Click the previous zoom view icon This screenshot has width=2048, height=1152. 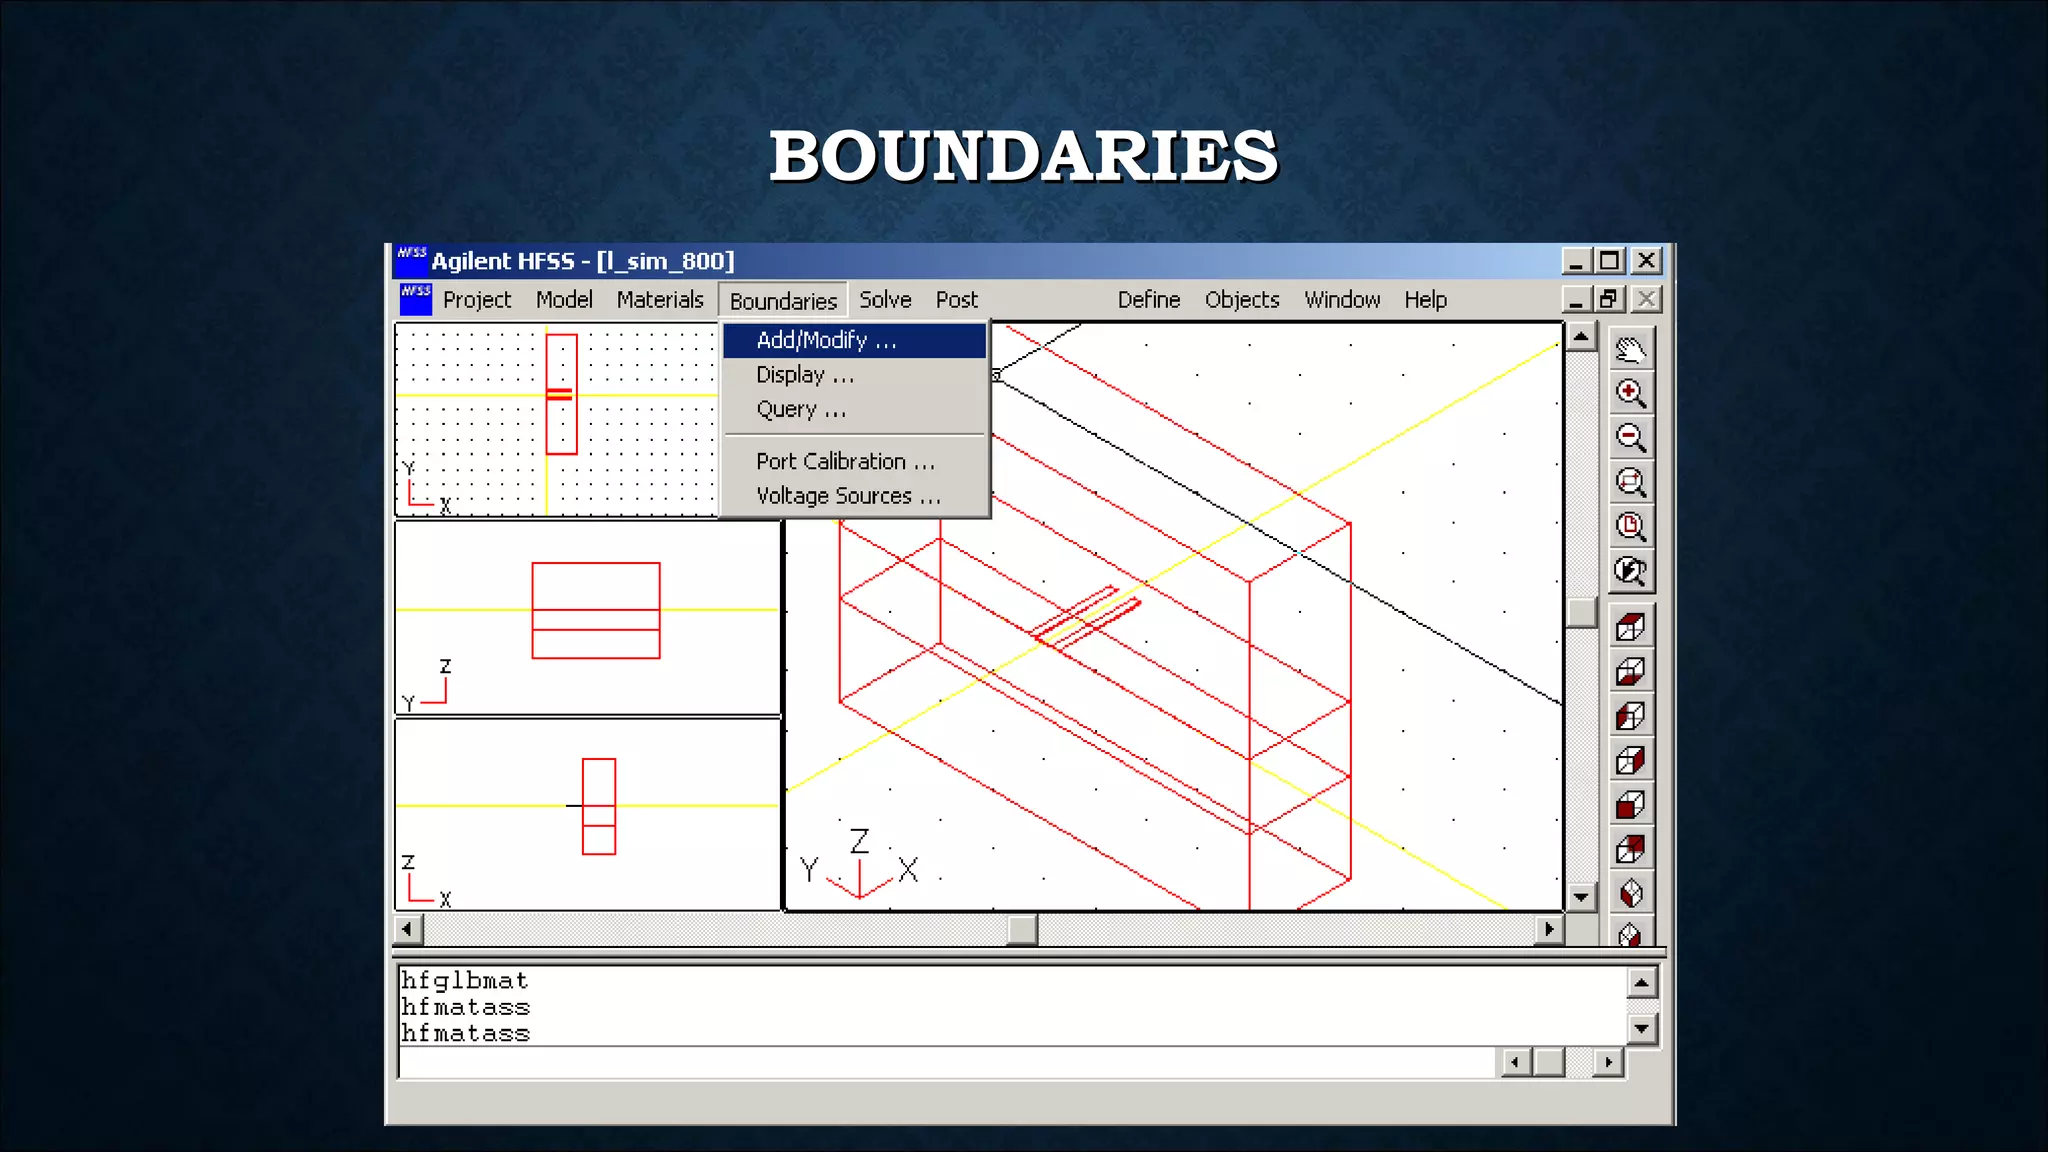pyautogui.click(x=1631, y=570)
